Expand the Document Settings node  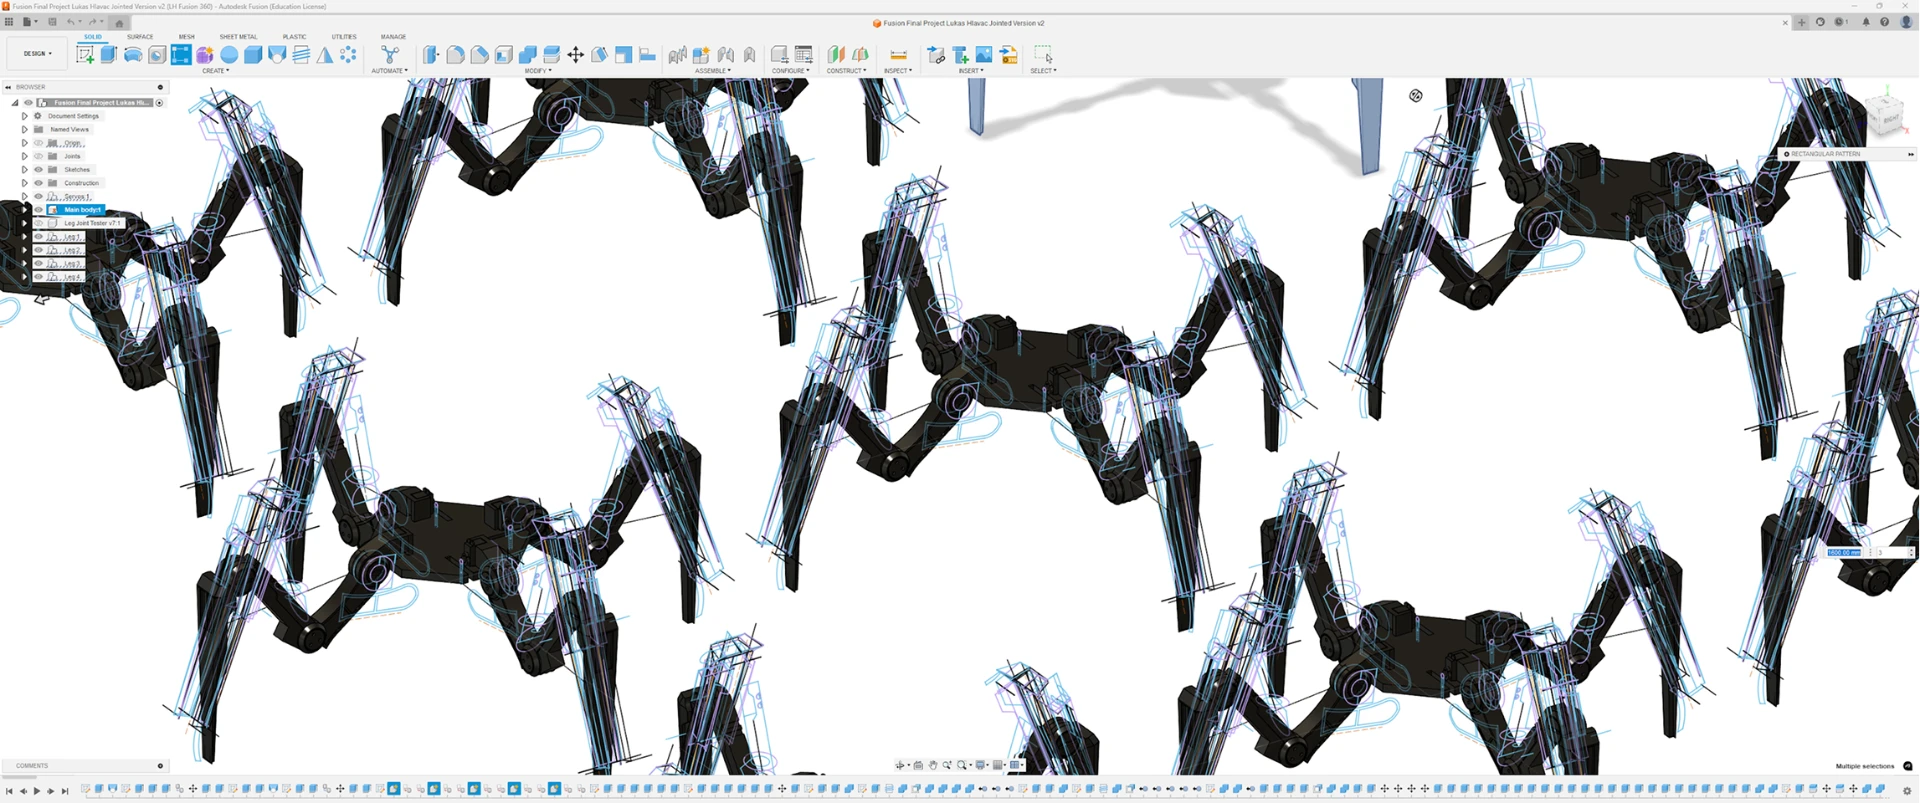25,116
